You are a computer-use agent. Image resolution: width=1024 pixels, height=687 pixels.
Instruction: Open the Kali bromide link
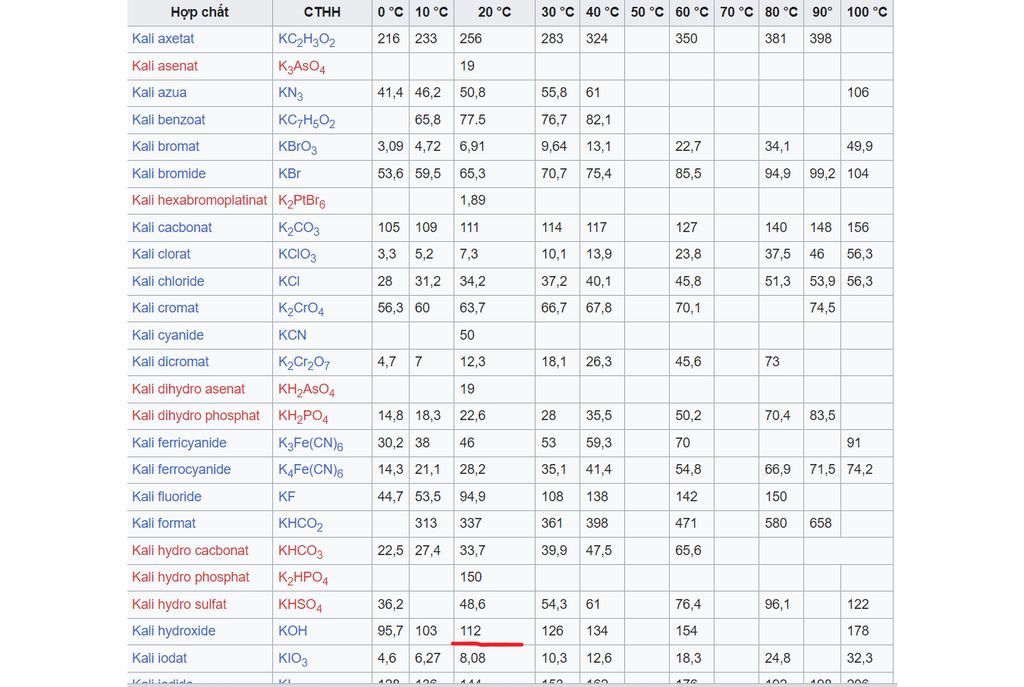coord(168,174)
